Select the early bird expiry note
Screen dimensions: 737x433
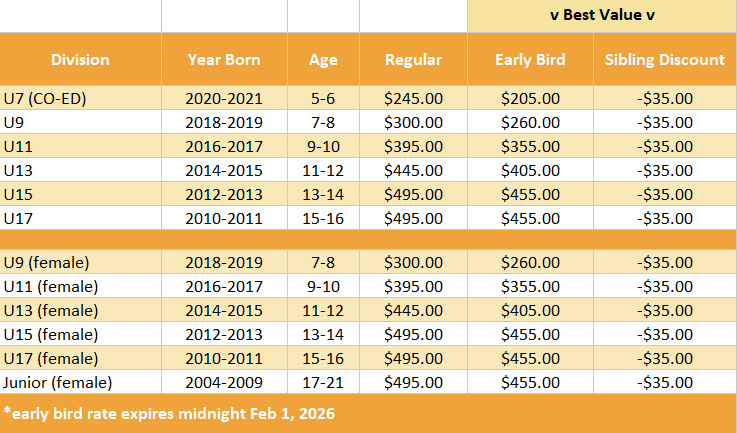(168, 413)
